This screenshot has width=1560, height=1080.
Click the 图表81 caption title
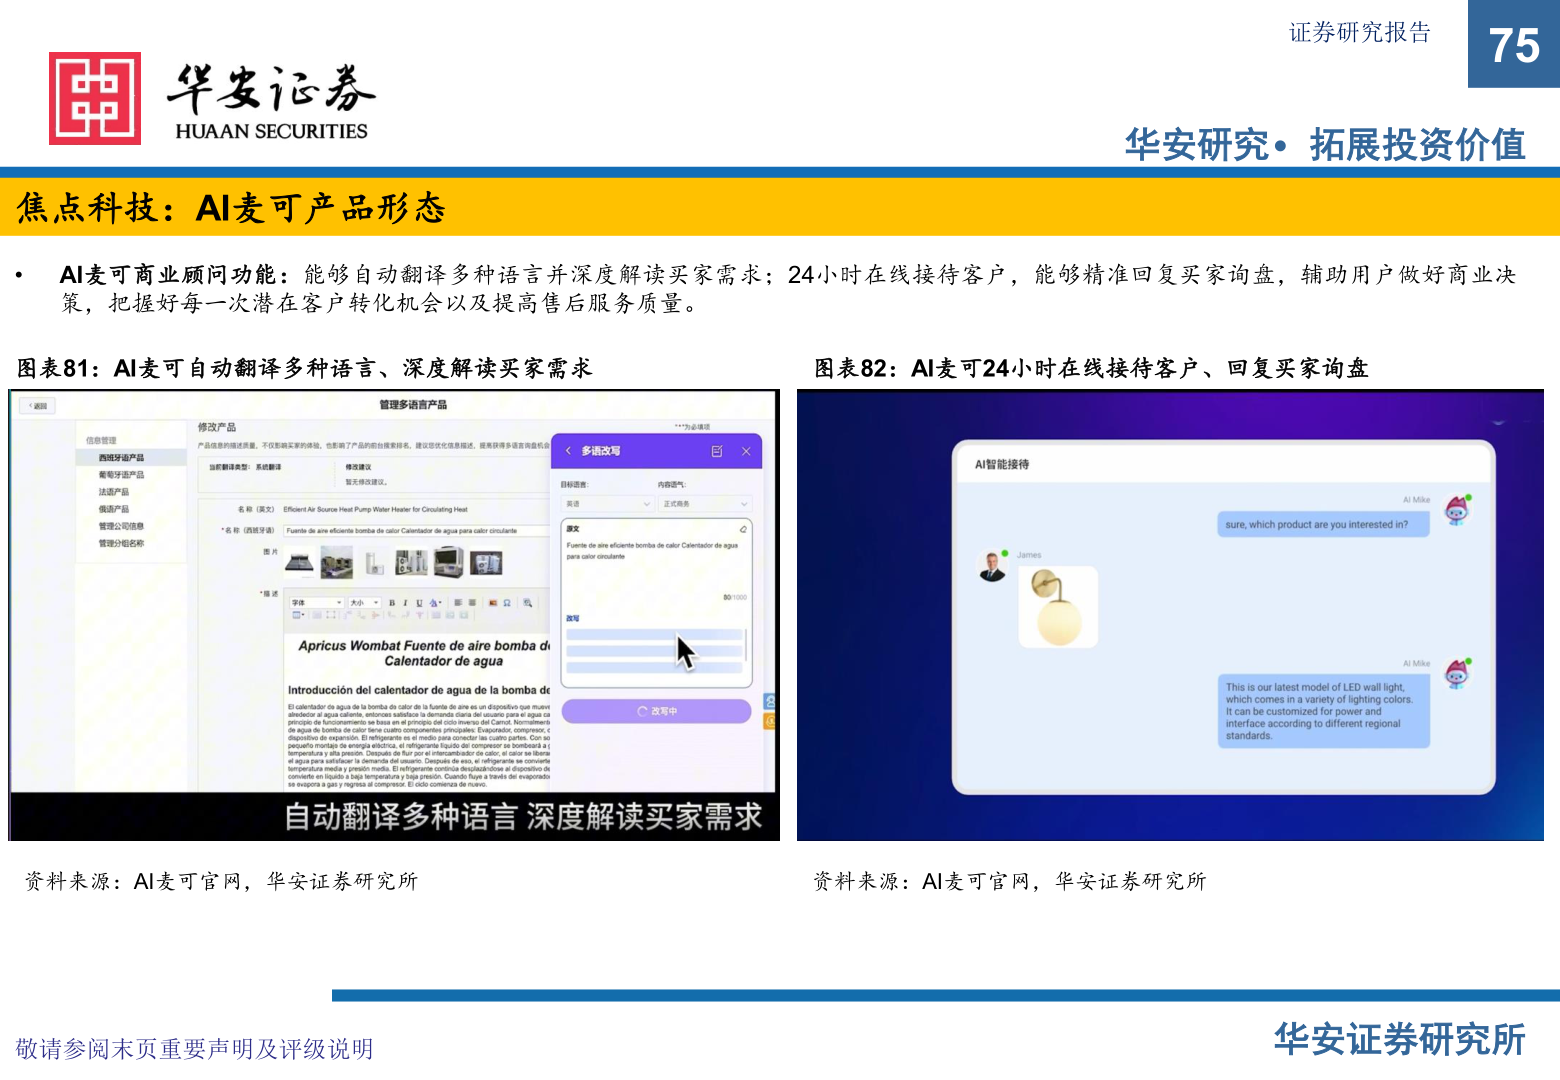click(x=305, y=368)
